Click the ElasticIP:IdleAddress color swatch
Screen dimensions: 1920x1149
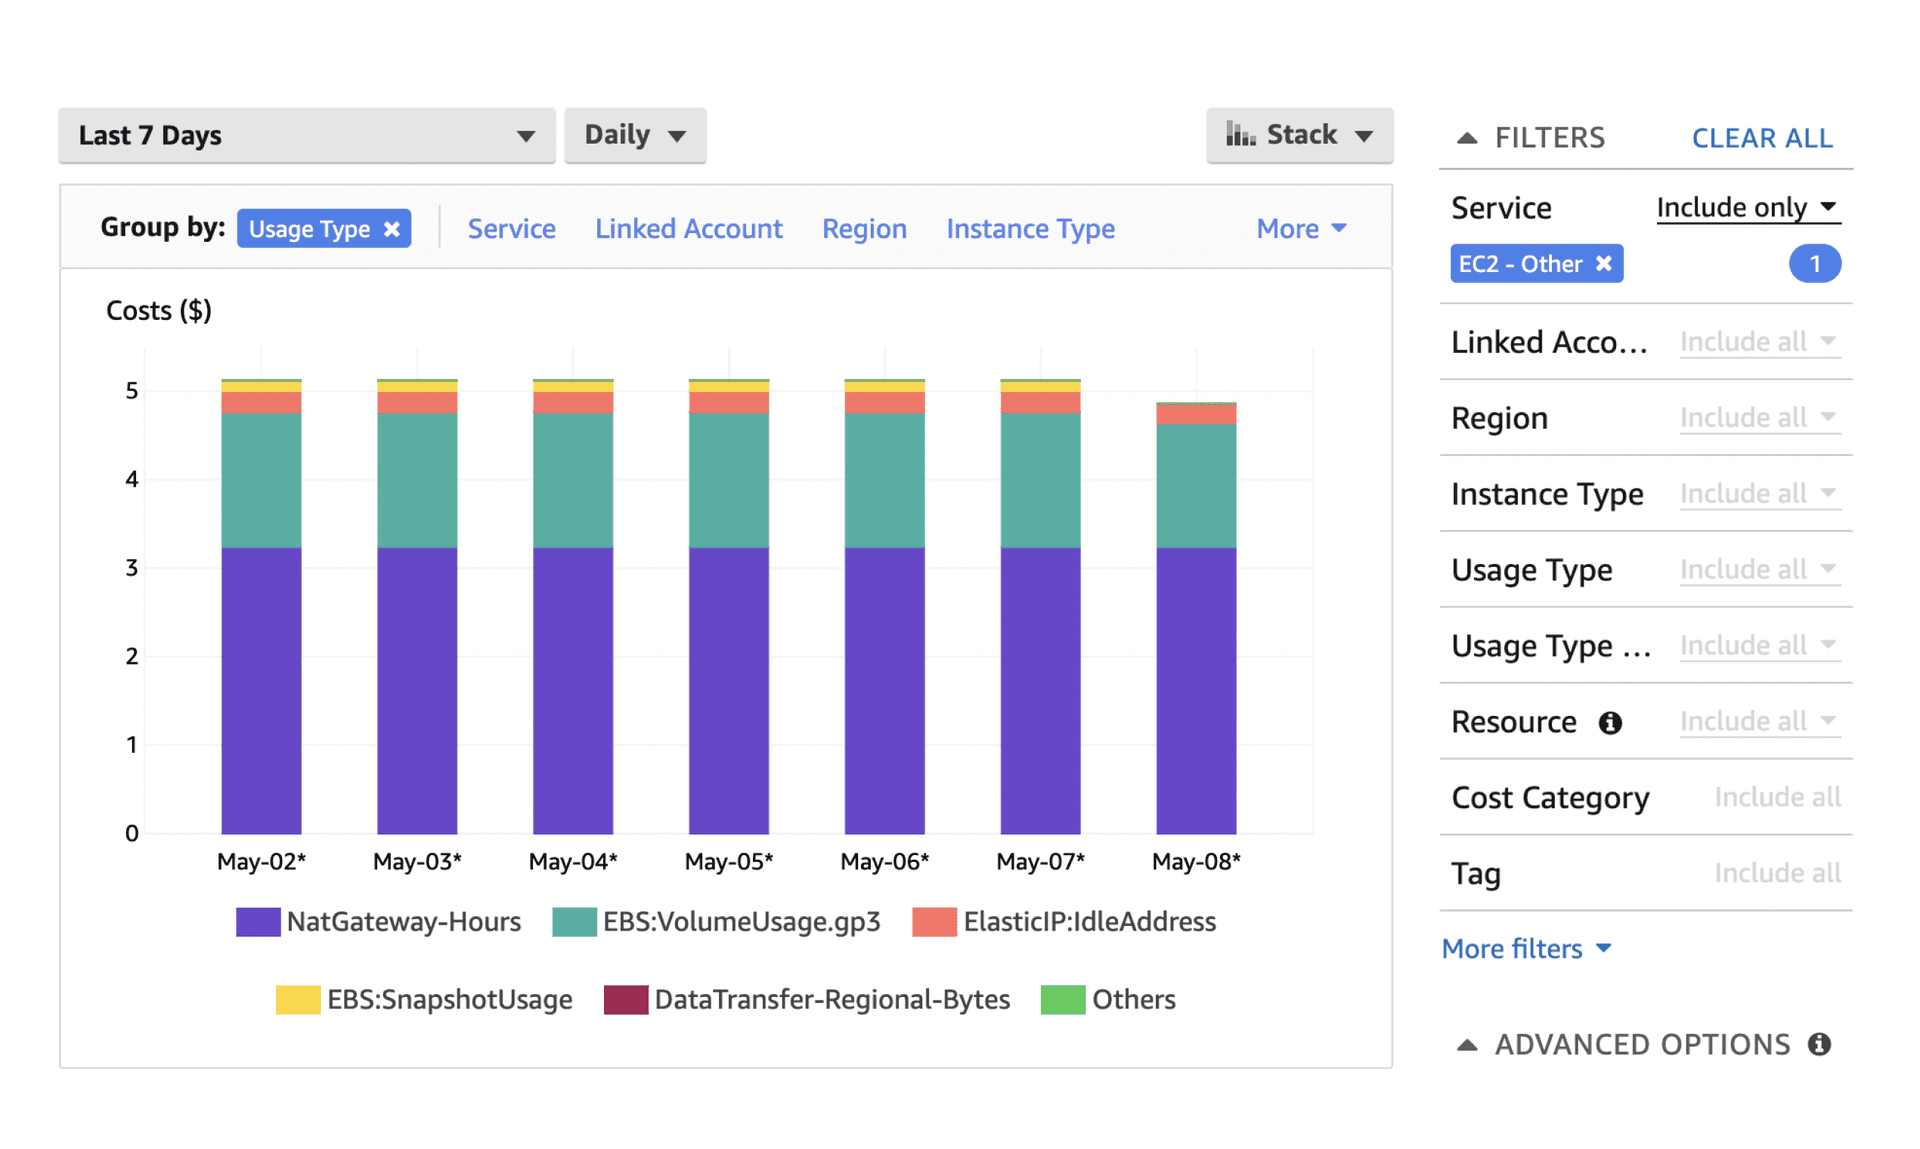point(934,921)
